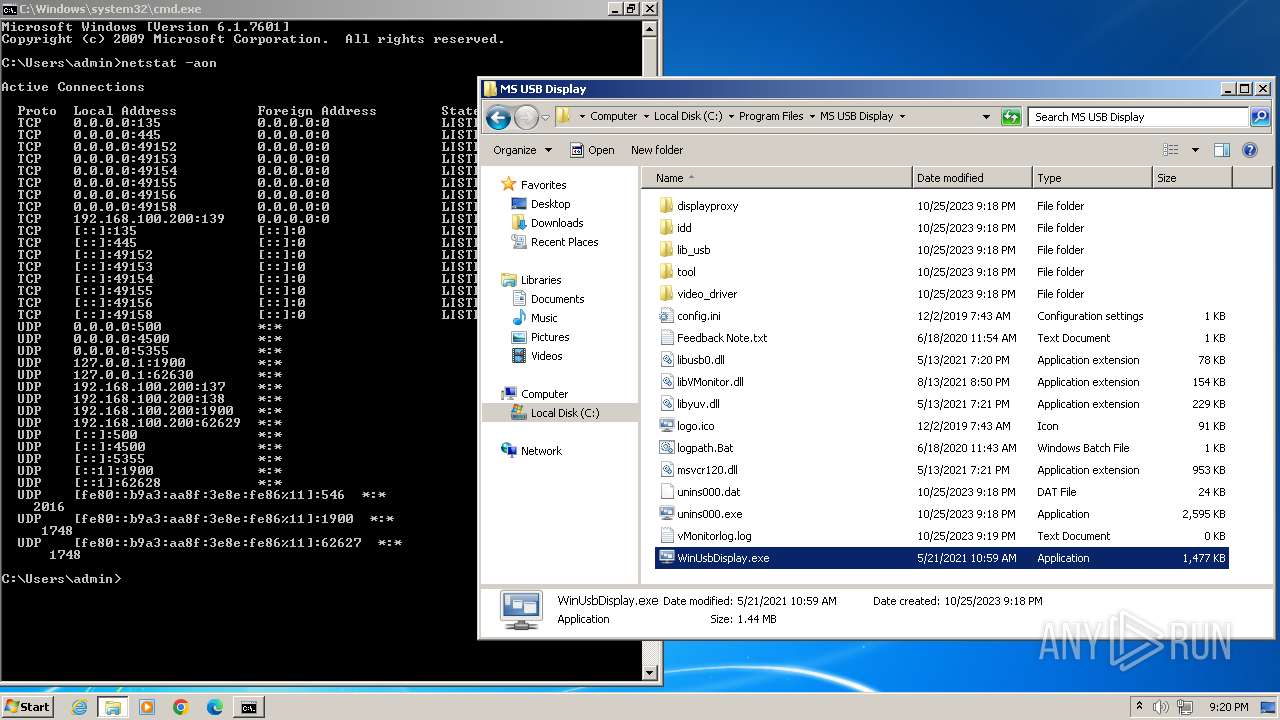Screen dimensions: 1280x720
Task: Click the green Refresh button beside address bar
Action: (x=1011, y=117)
